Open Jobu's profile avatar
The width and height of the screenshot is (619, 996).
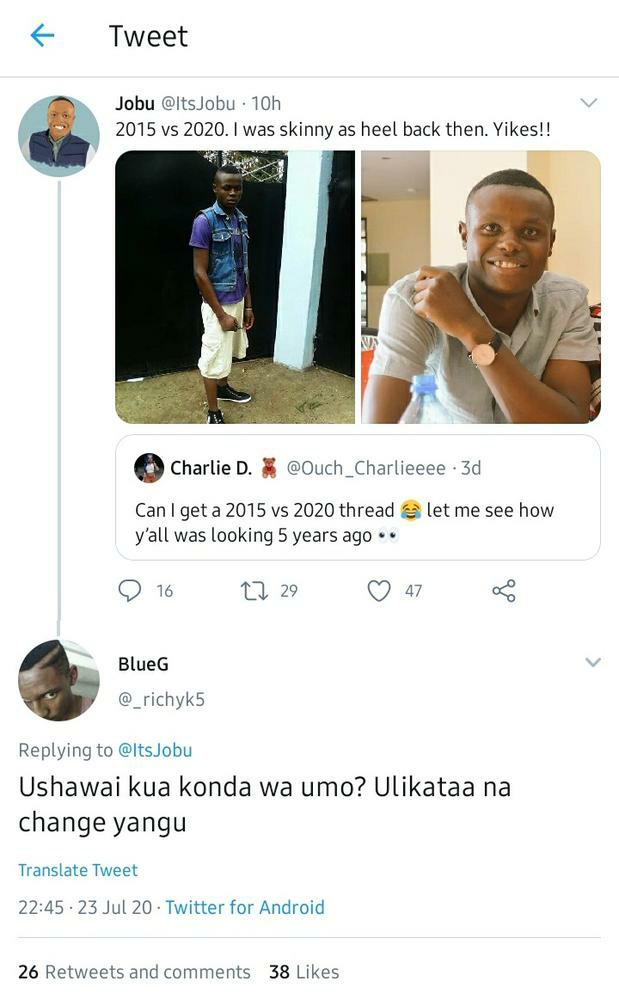[58, 136]
